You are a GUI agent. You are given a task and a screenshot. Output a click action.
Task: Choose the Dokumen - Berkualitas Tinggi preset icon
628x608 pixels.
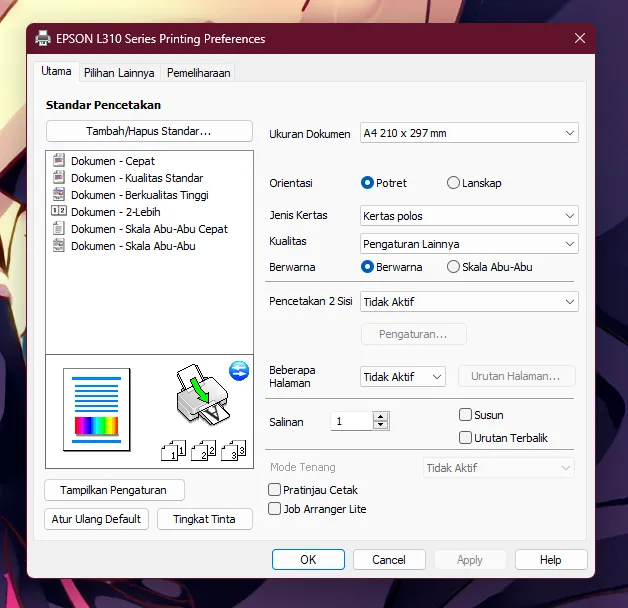point(59,195)
